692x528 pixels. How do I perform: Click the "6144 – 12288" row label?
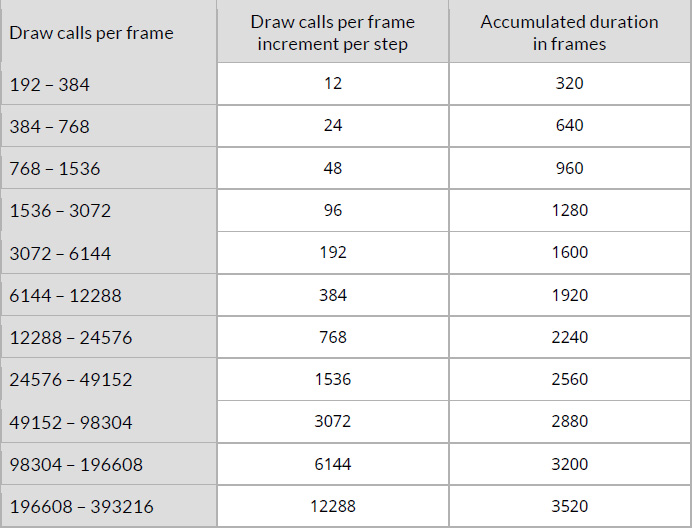click(65, 296)
